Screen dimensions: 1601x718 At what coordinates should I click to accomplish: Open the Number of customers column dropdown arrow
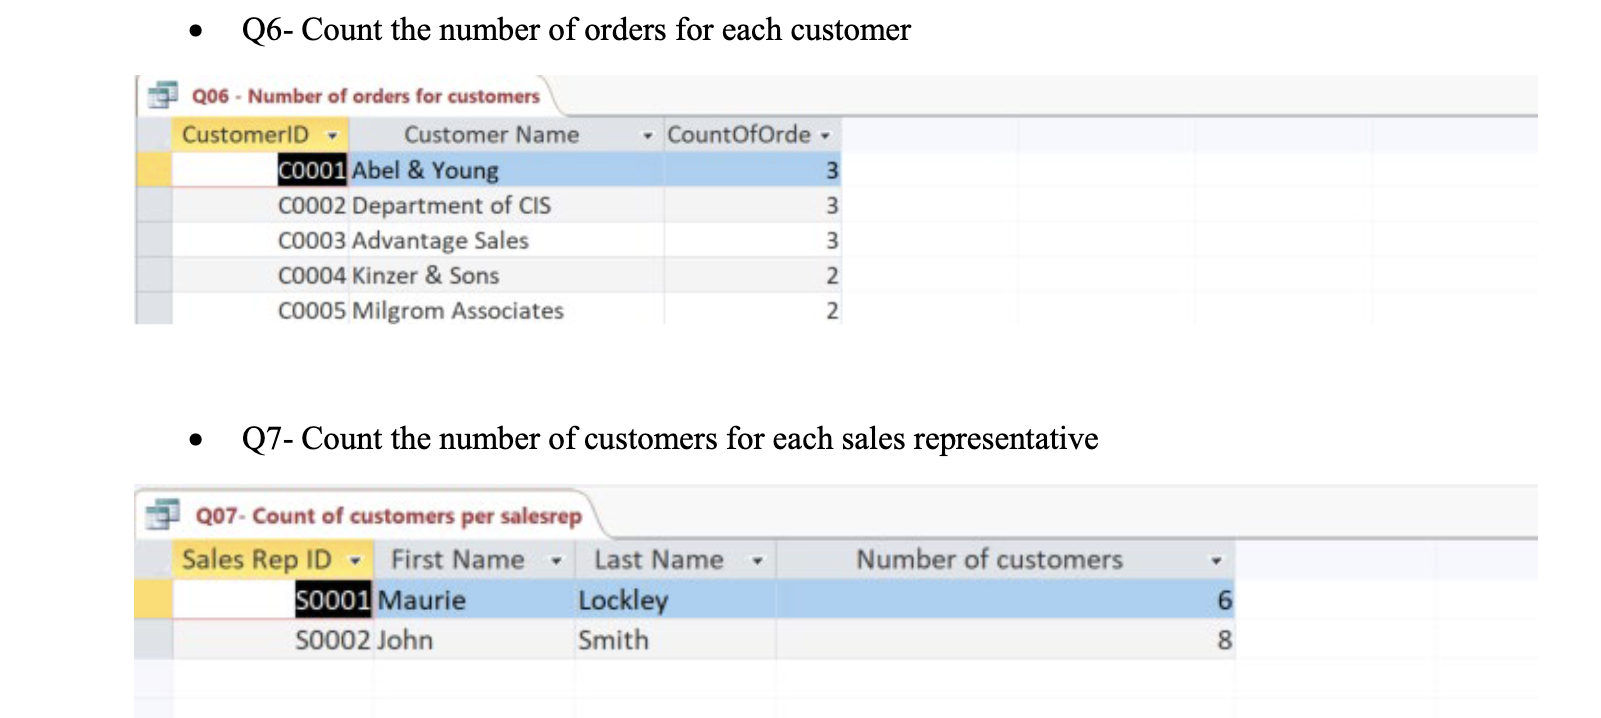click(x=1216, y=560)
